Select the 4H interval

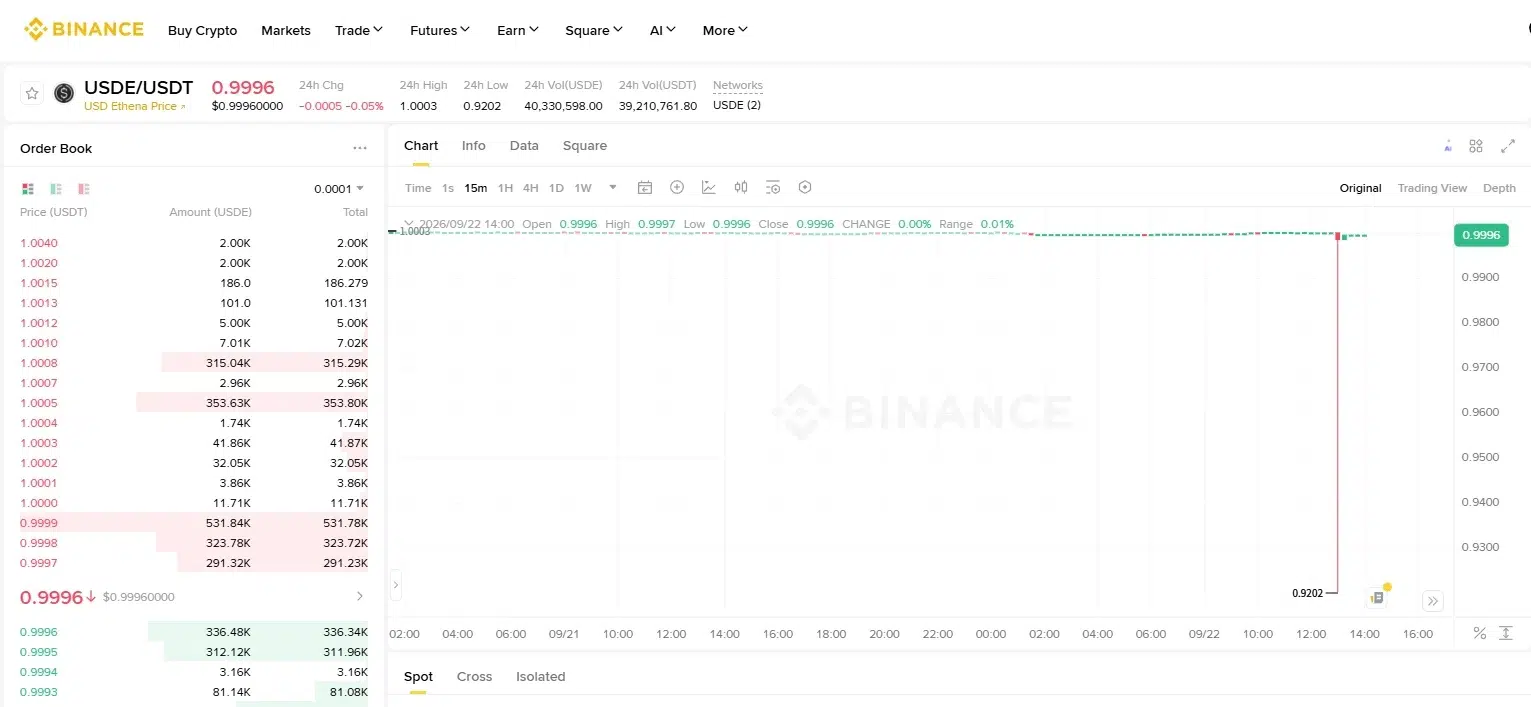(x=531, y=188)
